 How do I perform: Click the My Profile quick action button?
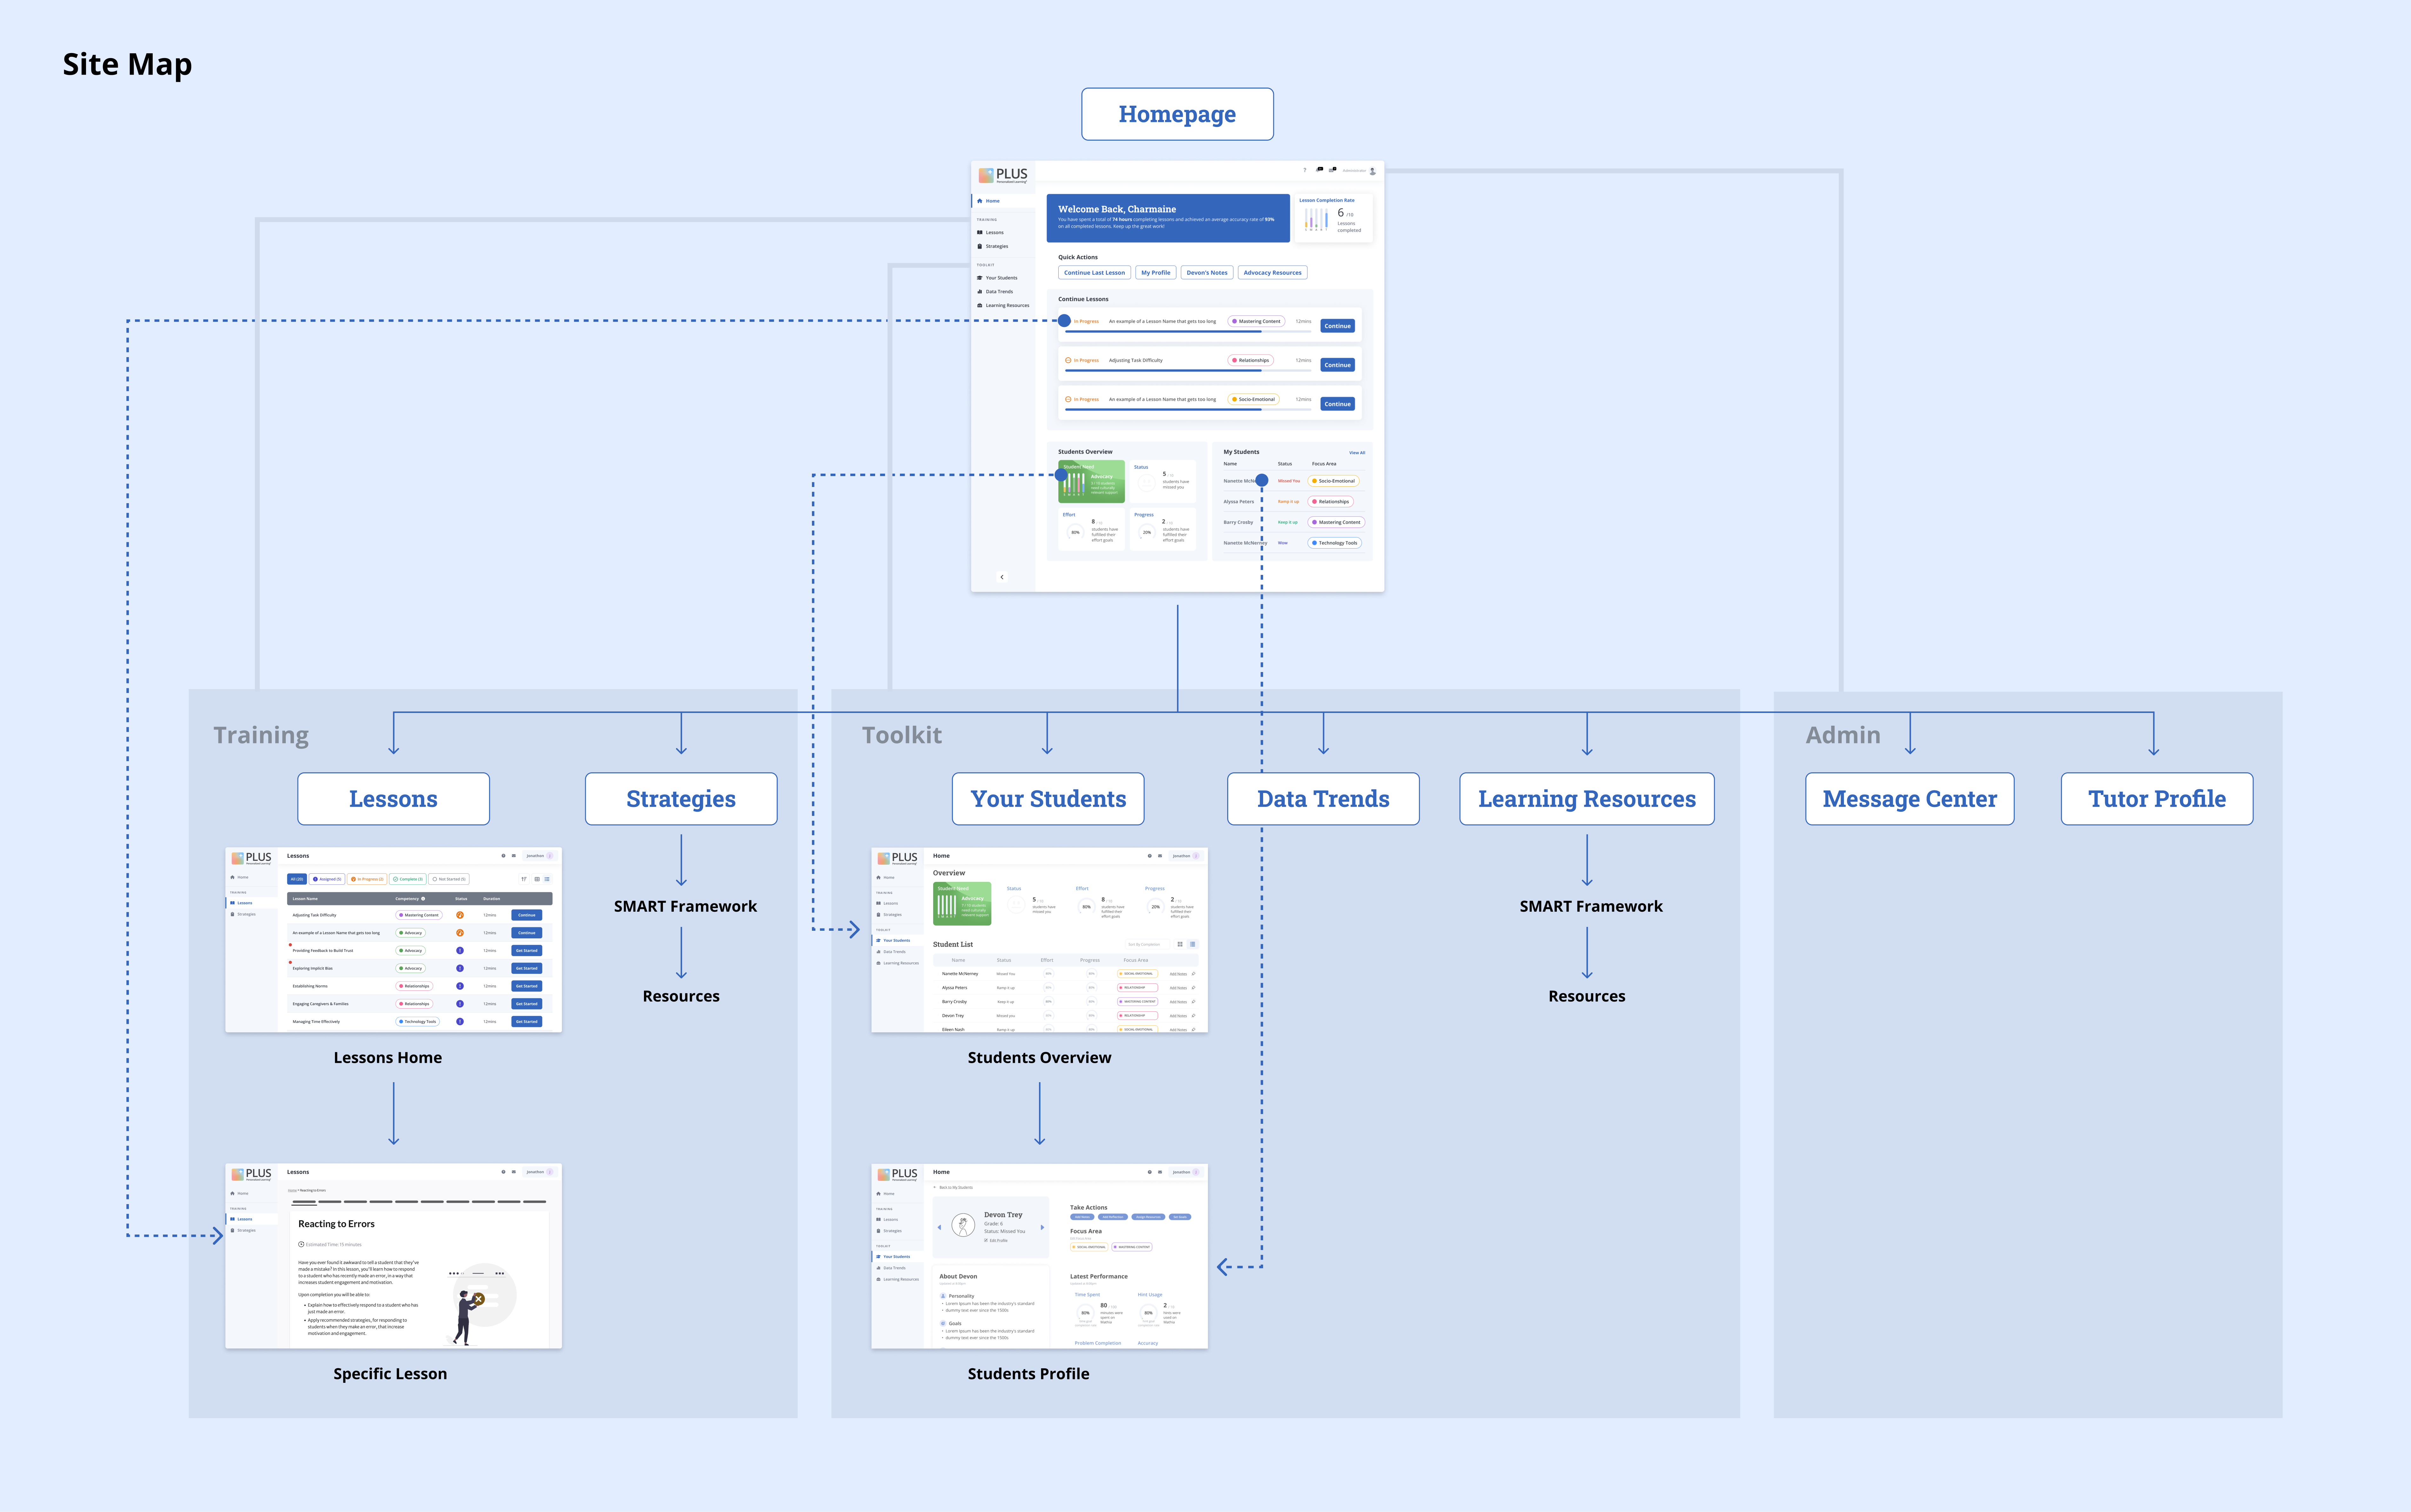pyautogui.click(x=1156, y=273)
